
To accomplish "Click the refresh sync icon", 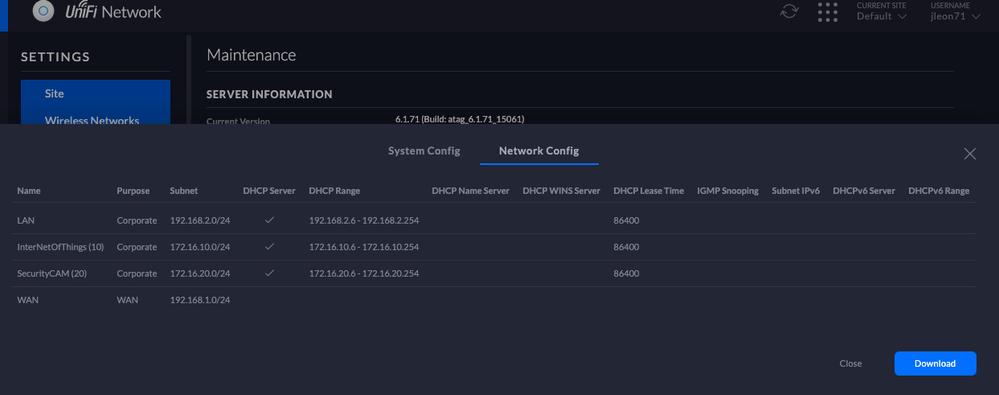I will pyautogui.click(x=789, y=11).
